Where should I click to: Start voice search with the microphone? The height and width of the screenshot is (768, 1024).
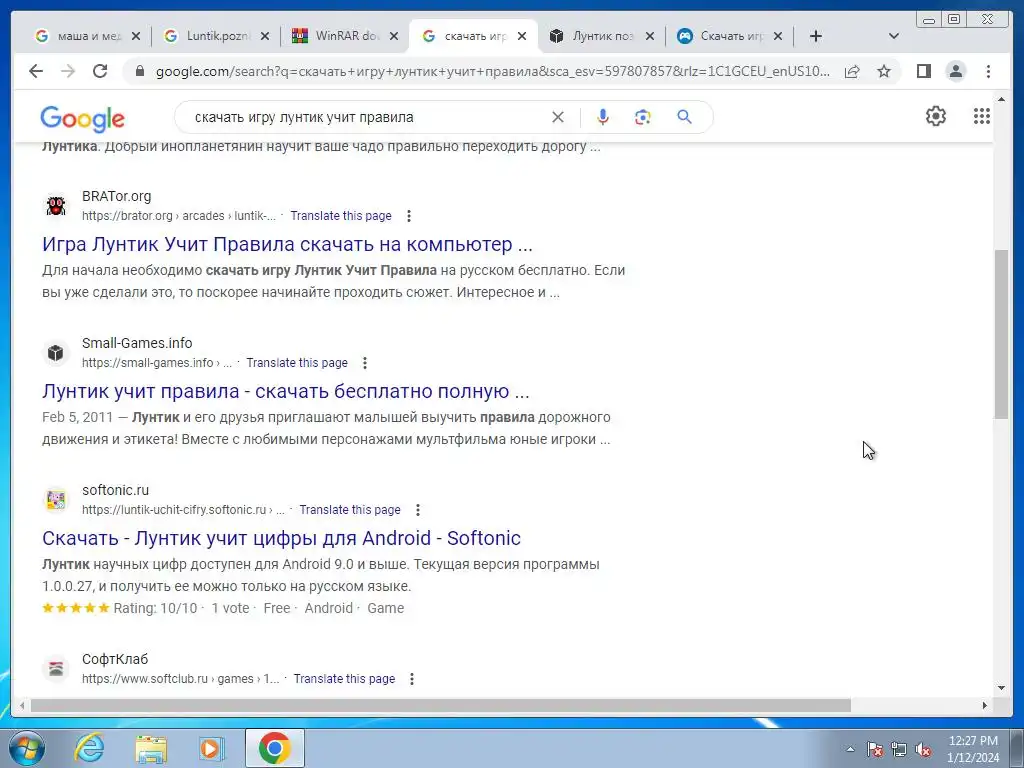point(603,117)
